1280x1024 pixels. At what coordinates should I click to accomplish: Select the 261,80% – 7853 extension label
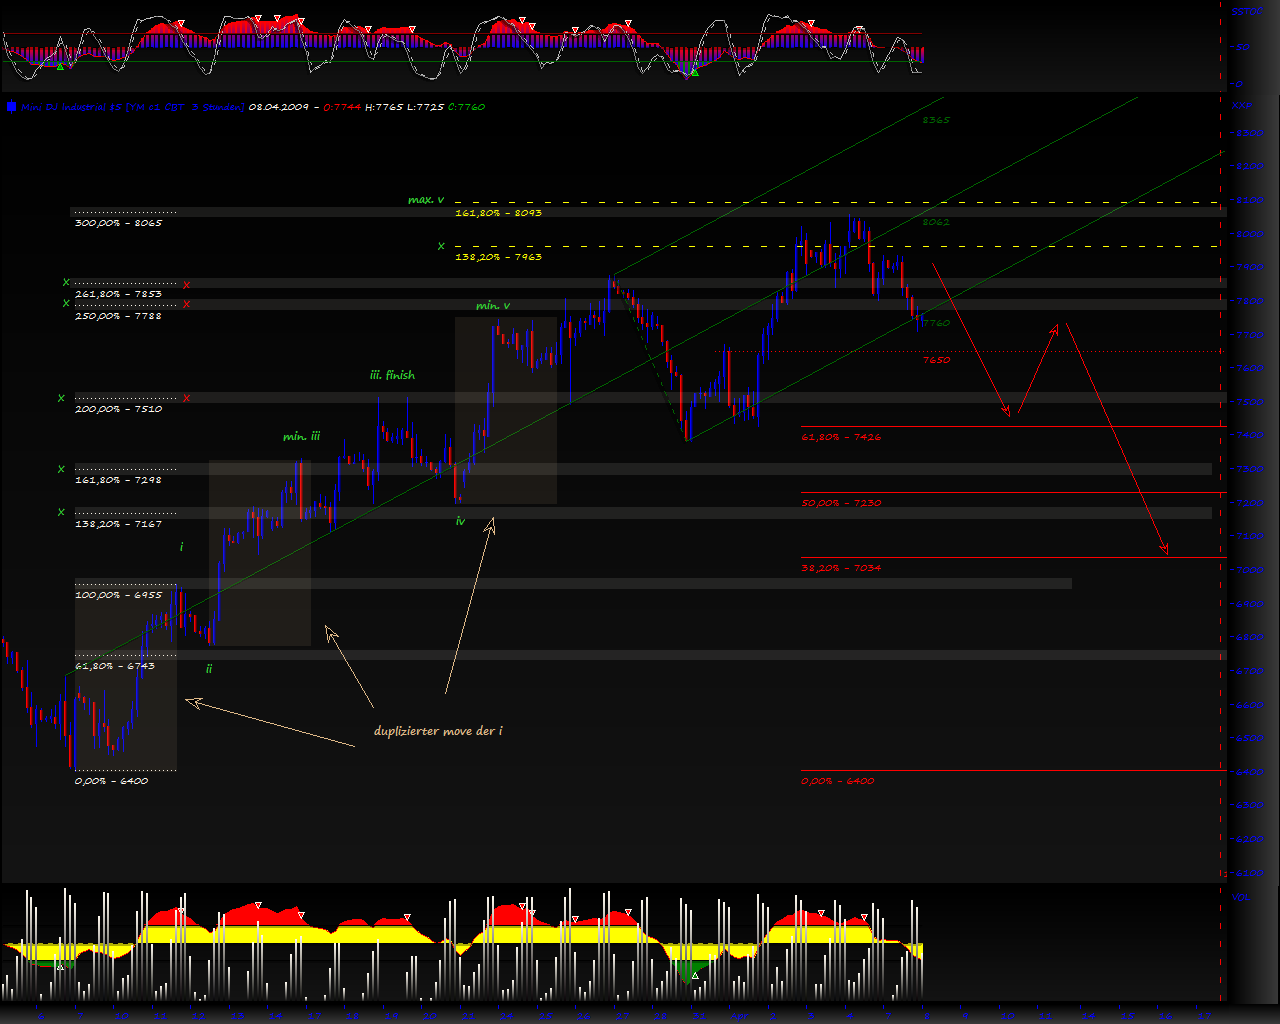click(118, 294)
